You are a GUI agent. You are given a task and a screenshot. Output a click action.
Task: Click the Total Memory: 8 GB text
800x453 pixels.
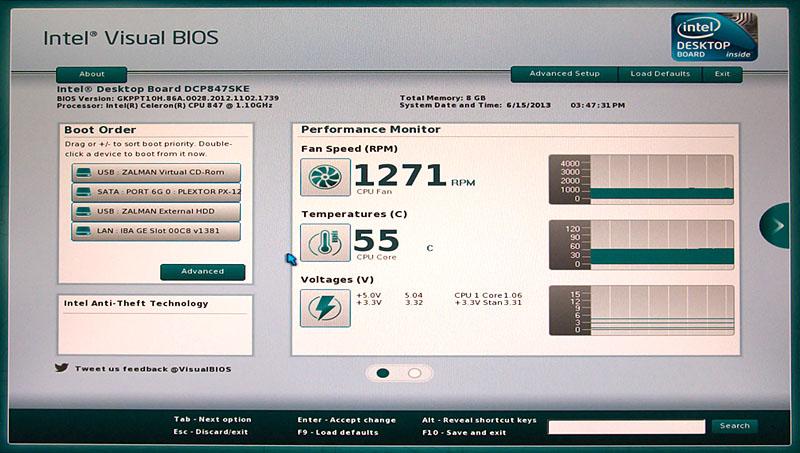point(443,97)
